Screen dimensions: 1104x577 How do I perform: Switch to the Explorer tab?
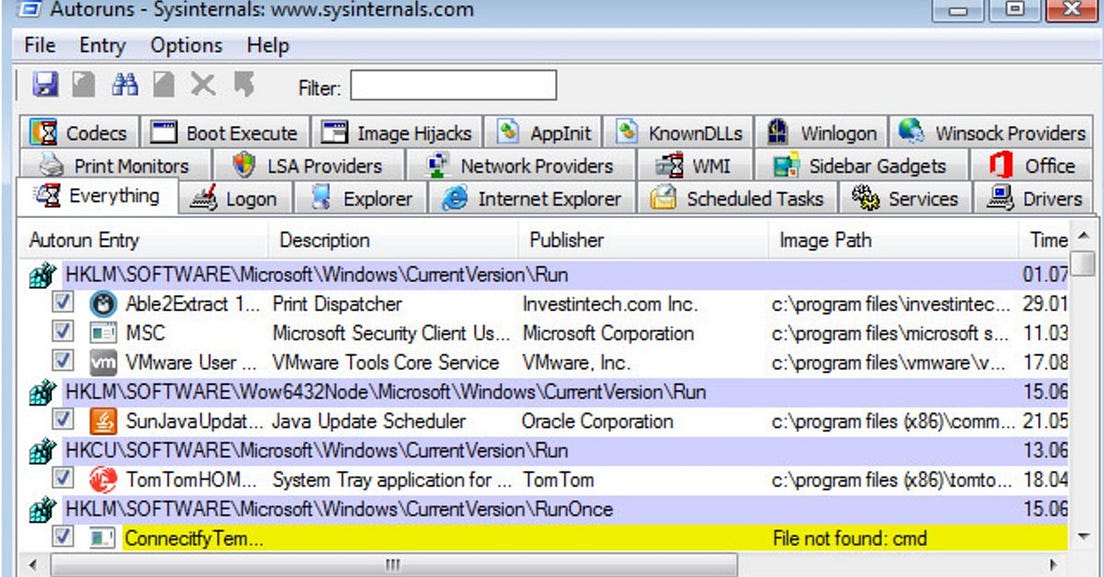coord(360,198)
